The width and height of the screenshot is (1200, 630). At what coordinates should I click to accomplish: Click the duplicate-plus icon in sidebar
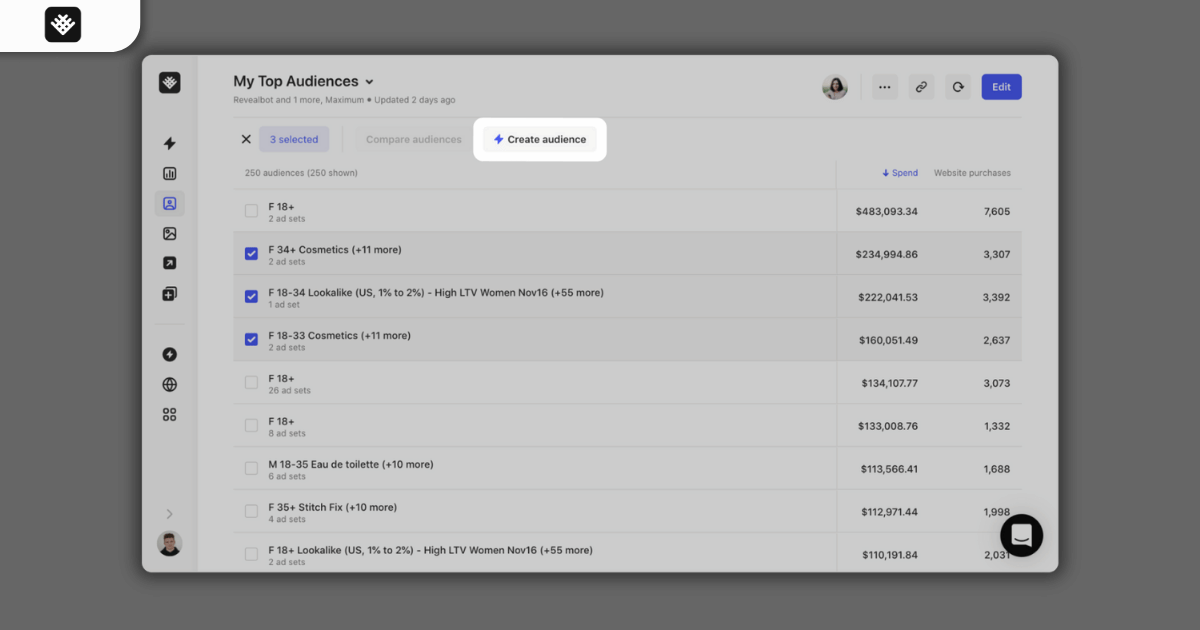tap(170, 294)
